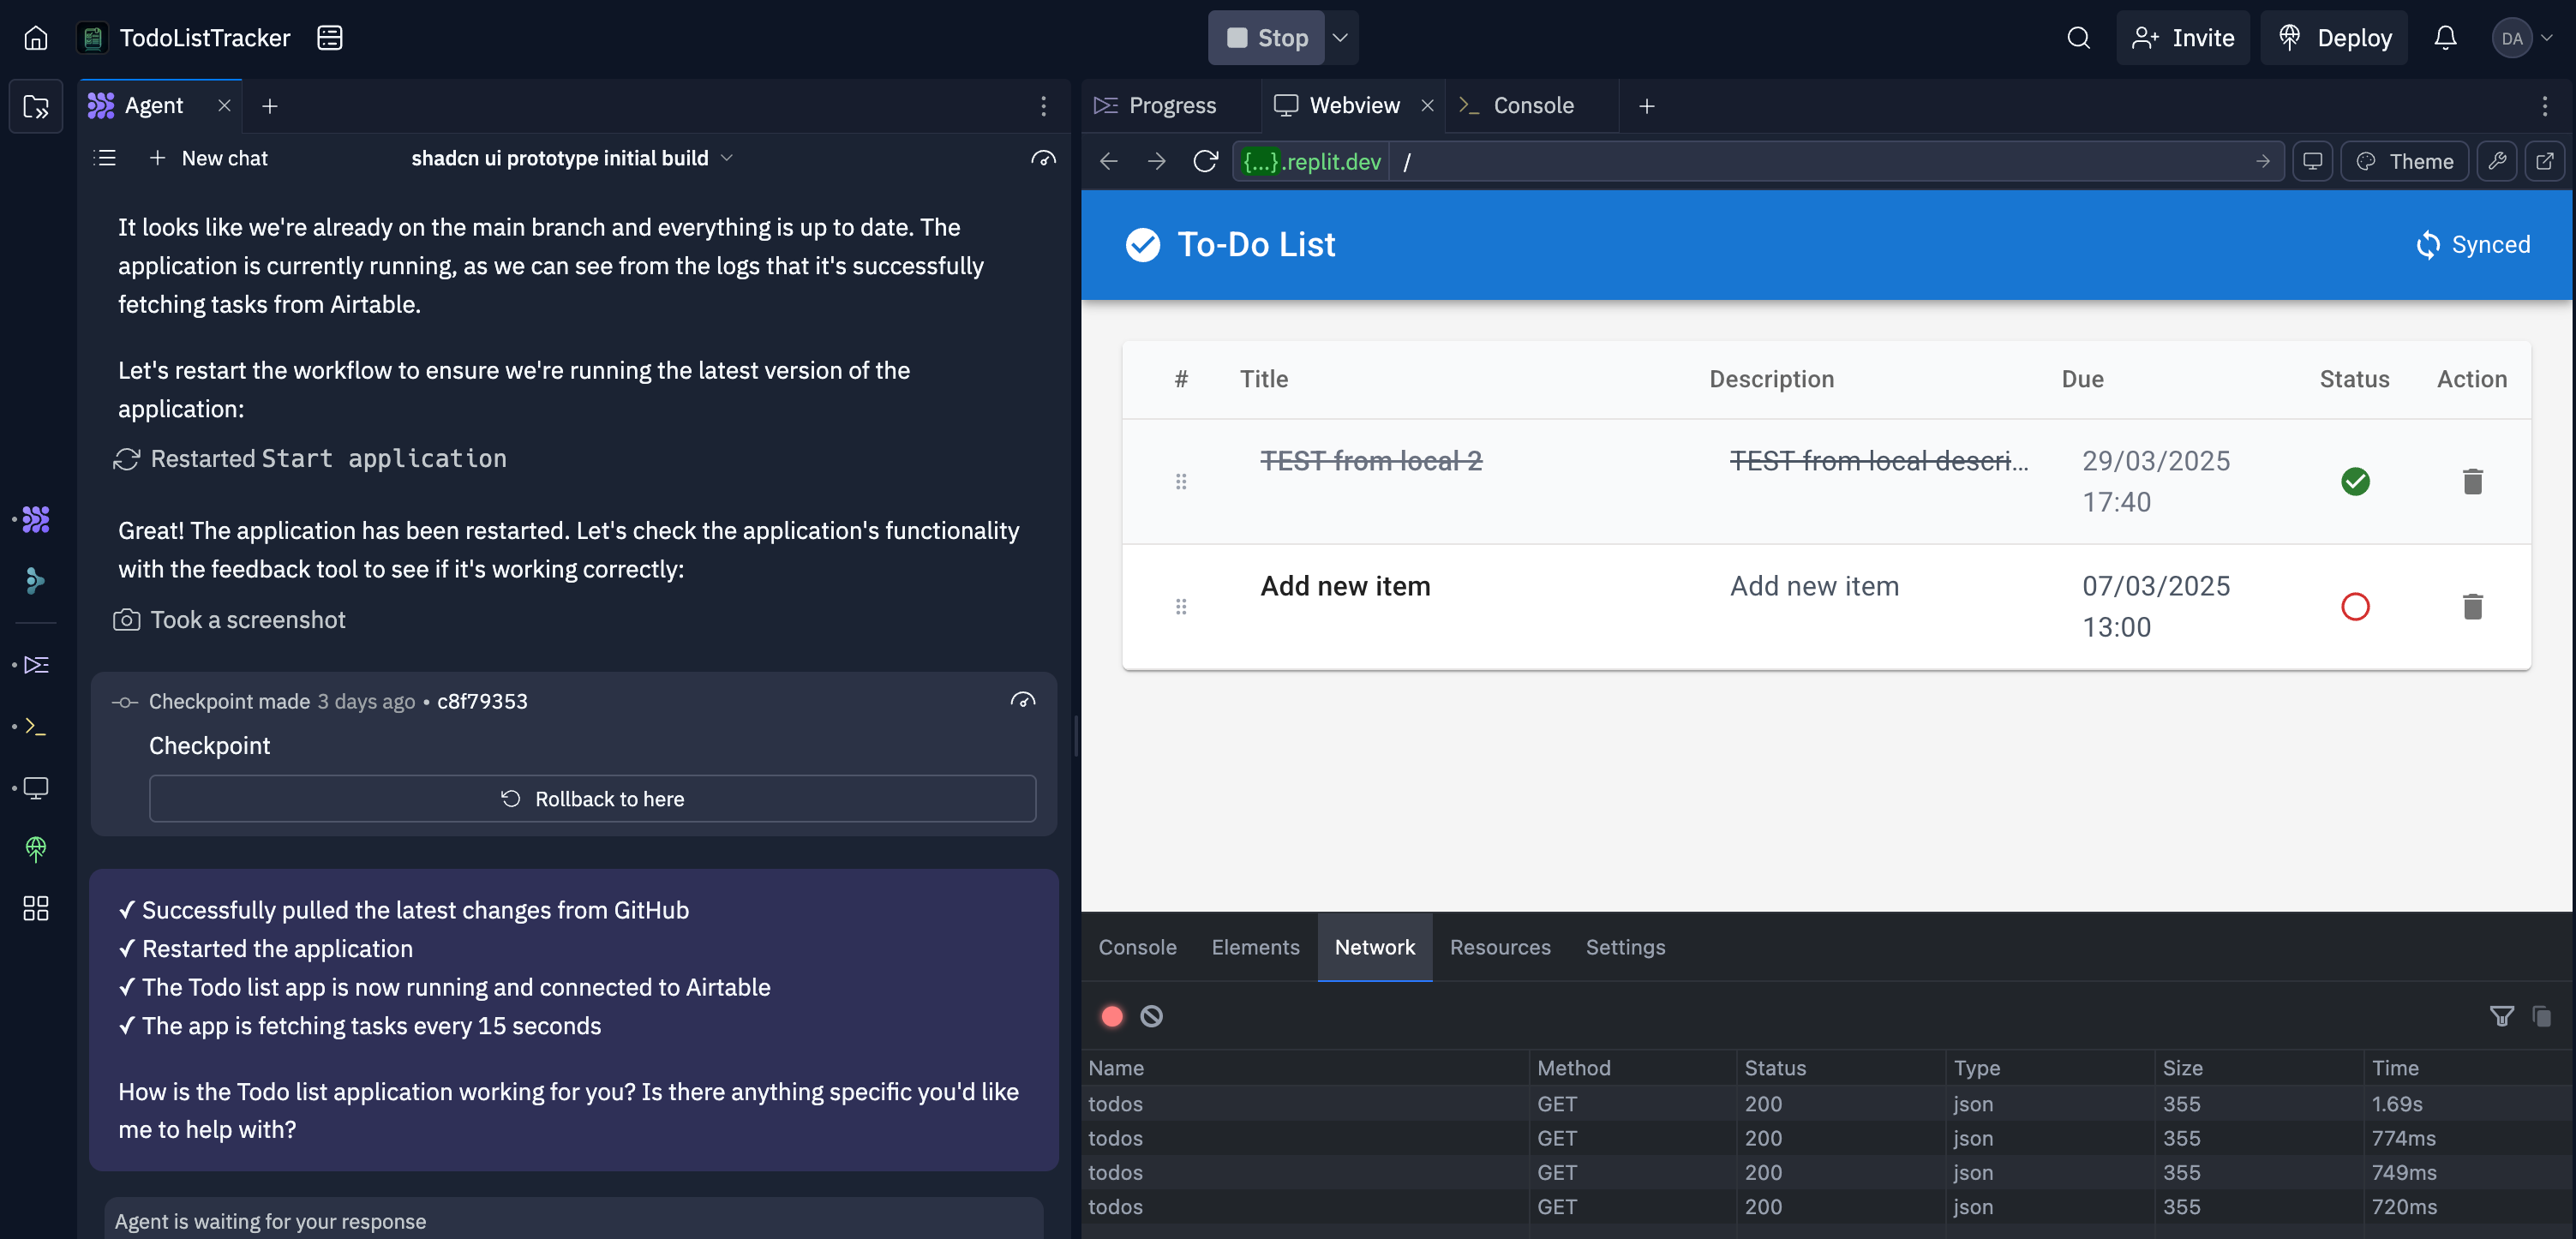2576x1239 pixels.
Task: Open the all tools grid icon in sidebar
Action: coord(36,908)
